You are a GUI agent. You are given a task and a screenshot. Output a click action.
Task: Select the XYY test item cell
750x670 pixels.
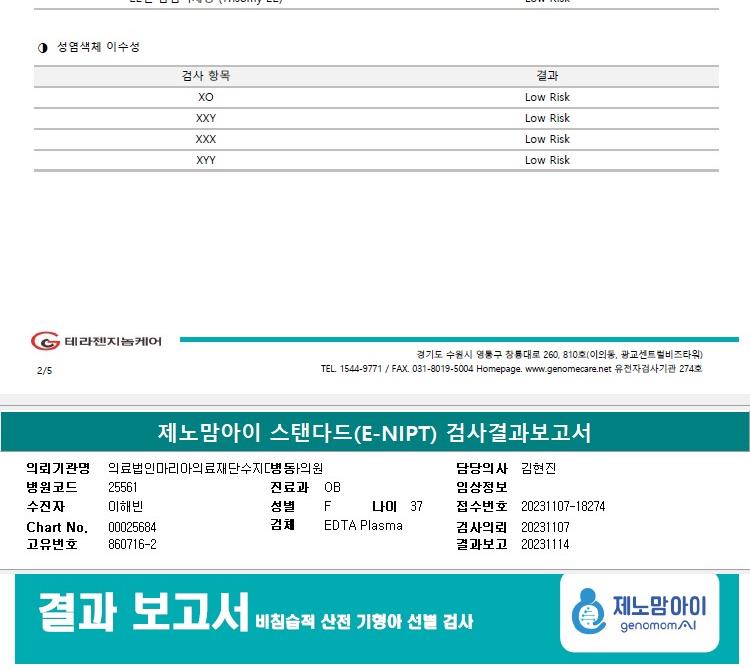206,160
